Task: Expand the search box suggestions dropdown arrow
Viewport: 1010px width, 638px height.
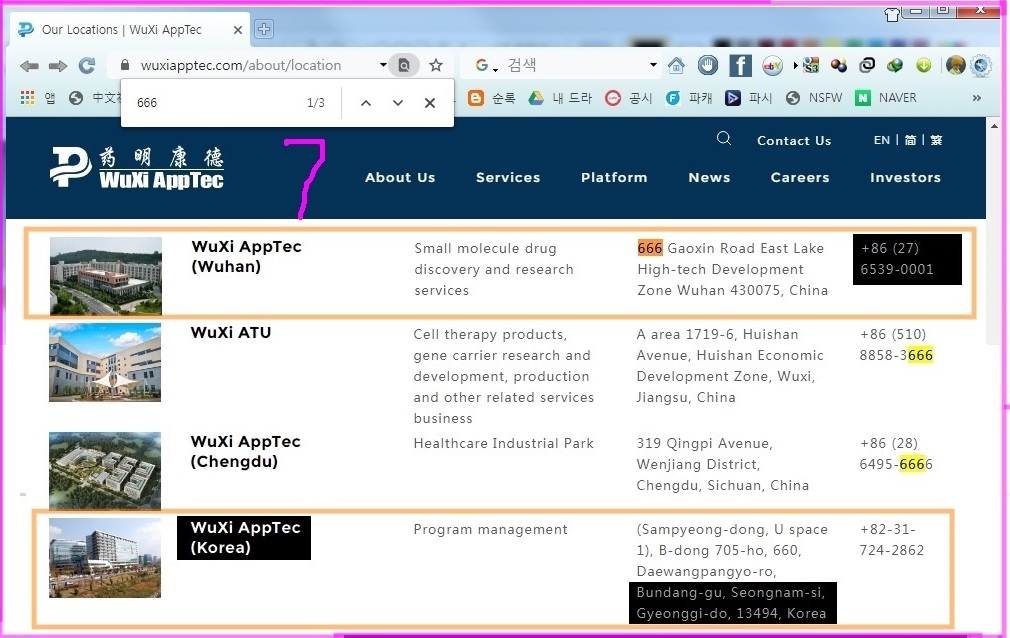Action: click(x=653, y=65)
